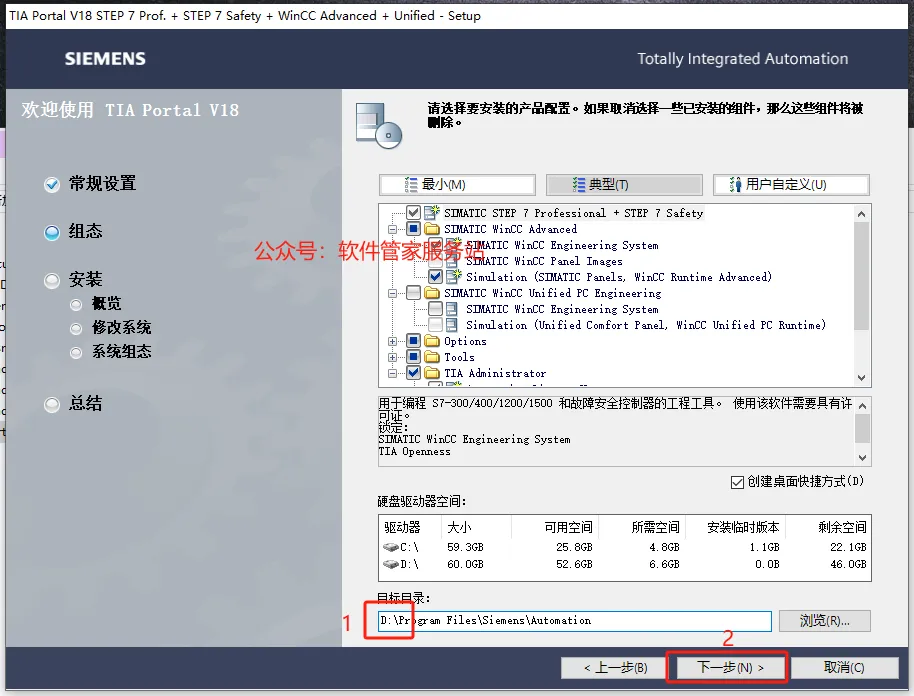Toggle the Options folder checkbox

413,340
